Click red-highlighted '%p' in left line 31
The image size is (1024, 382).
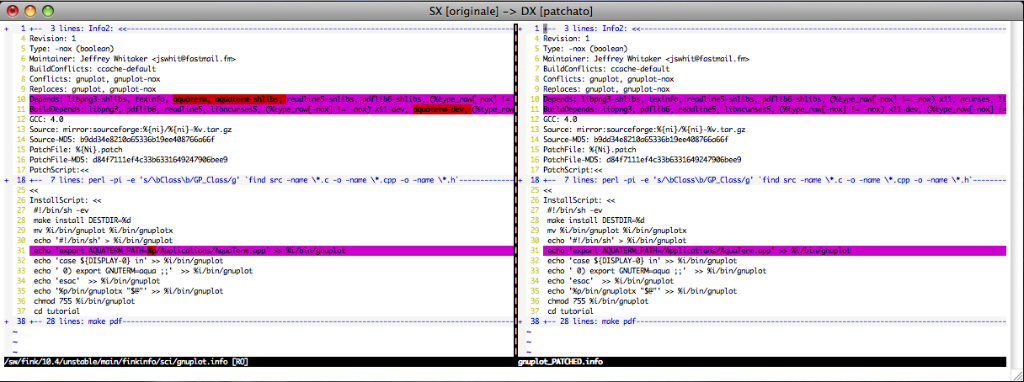click(x=151, y=250)
